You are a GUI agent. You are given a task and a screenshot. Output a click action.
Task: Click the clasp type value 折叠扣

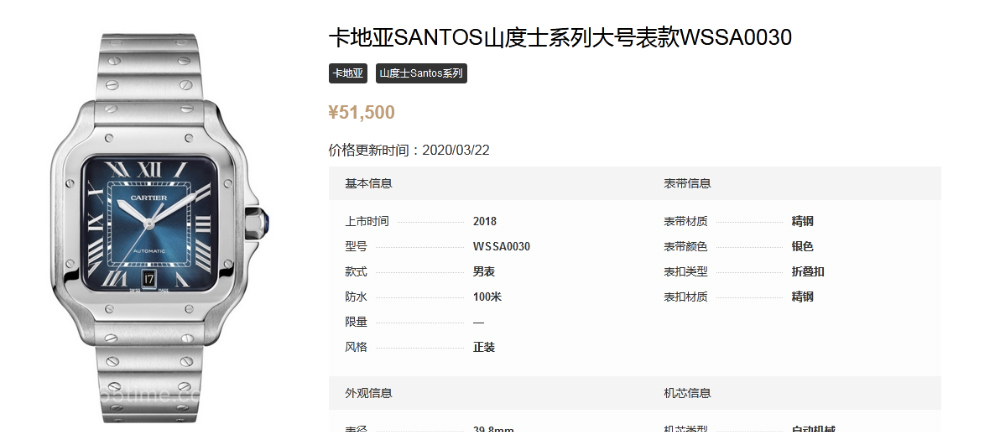pos(808,272)
